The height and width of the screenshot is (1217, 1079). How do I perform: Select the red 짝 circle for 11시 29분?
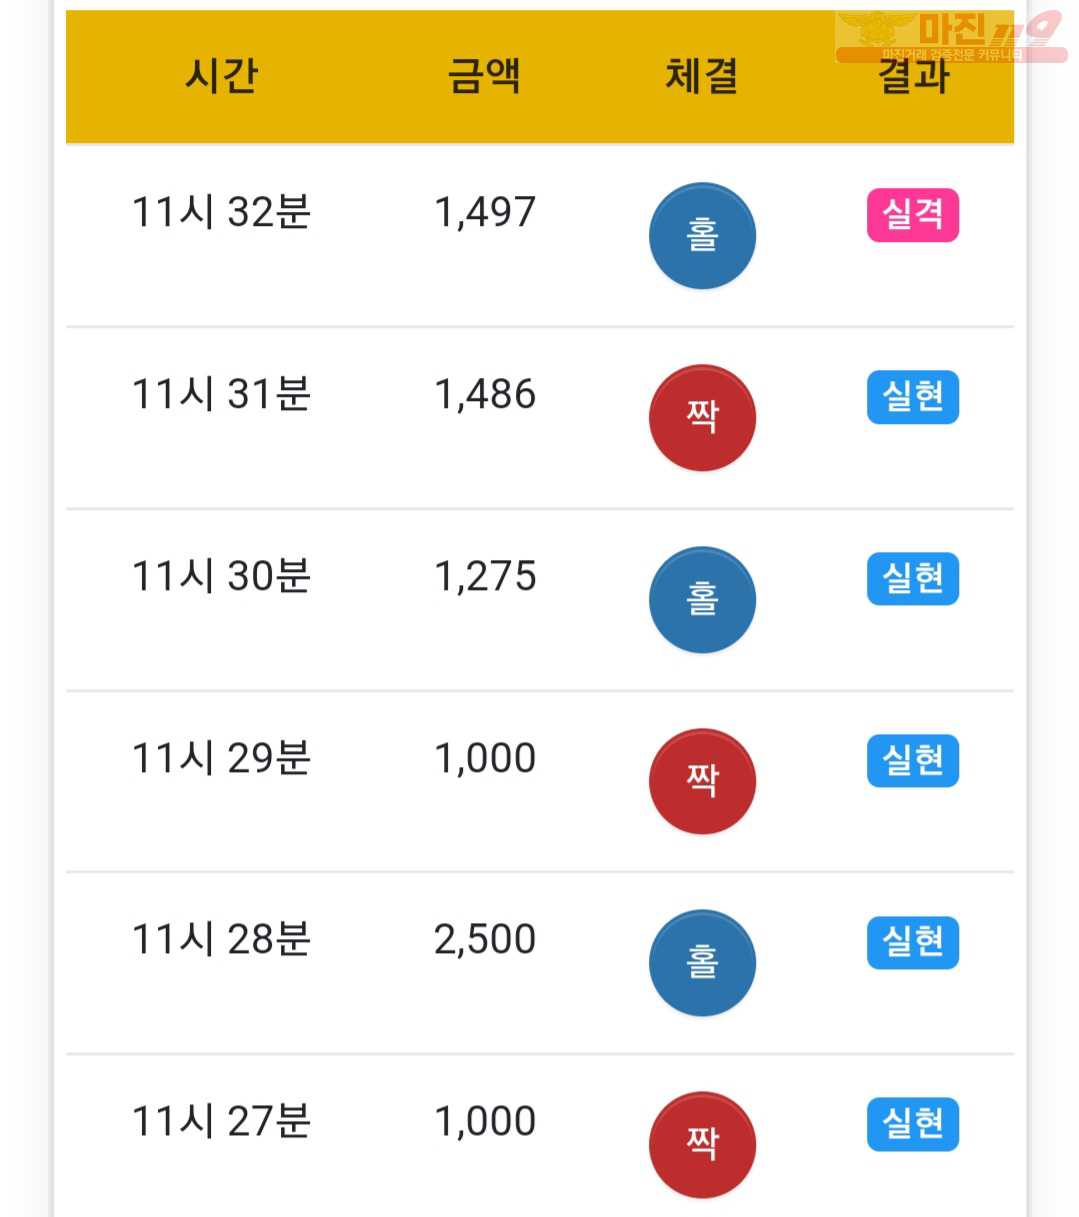pyautogui.click(x=702, y=781)
